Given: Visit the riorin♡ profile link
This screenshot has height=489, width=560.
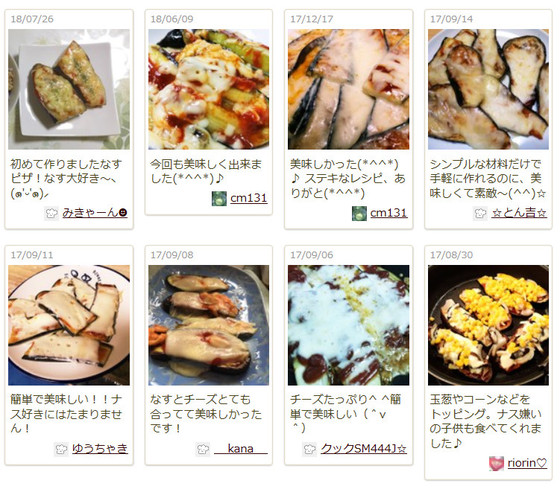Looking at the screenshot, I should (x=527, y=463).
